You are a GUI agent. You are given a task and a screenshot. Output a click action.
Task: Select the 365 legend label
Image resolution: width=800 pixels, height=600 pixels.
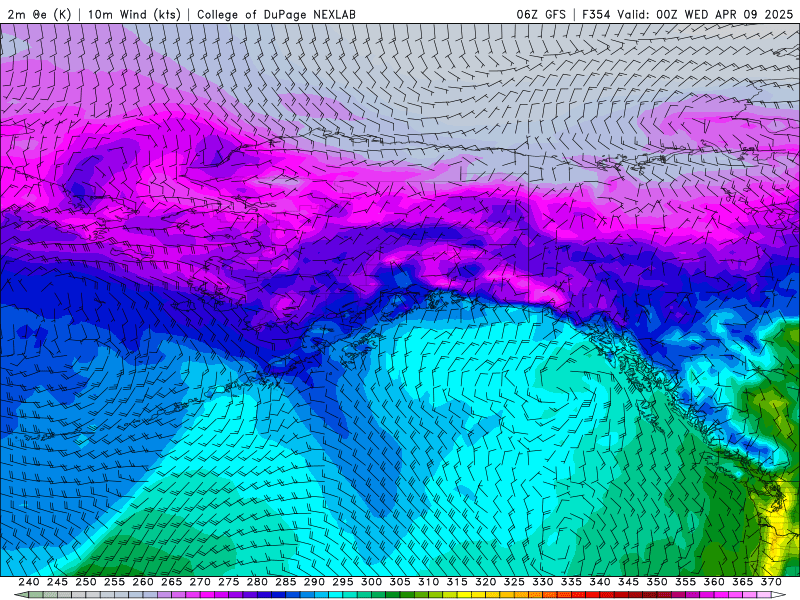[x=743, y=582]
